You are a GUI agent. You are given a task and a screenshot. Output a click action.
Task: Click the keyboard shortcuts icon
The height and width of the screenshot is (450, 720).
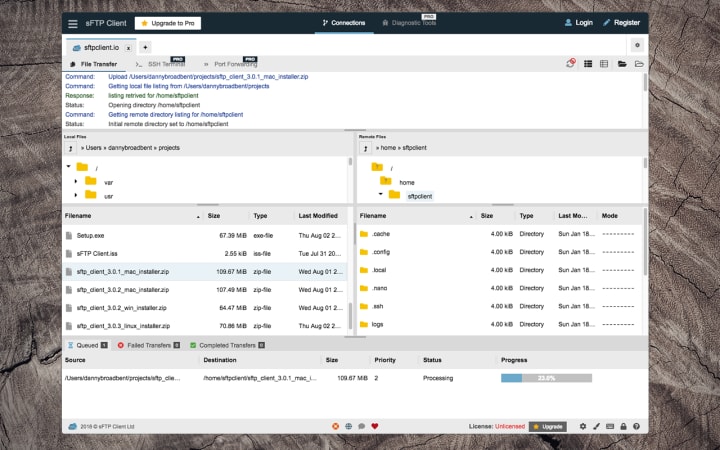tap(610, 426)
